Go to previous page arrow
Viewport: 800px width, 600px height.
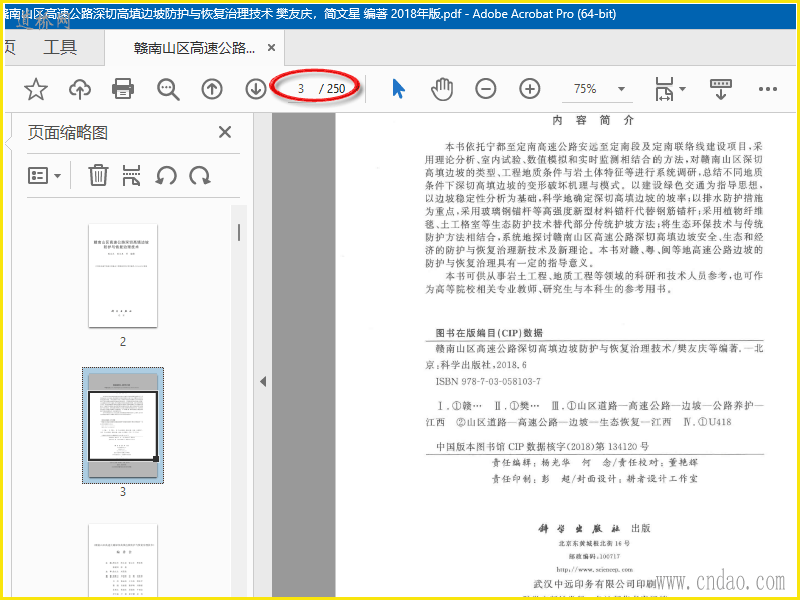point(212,89)
